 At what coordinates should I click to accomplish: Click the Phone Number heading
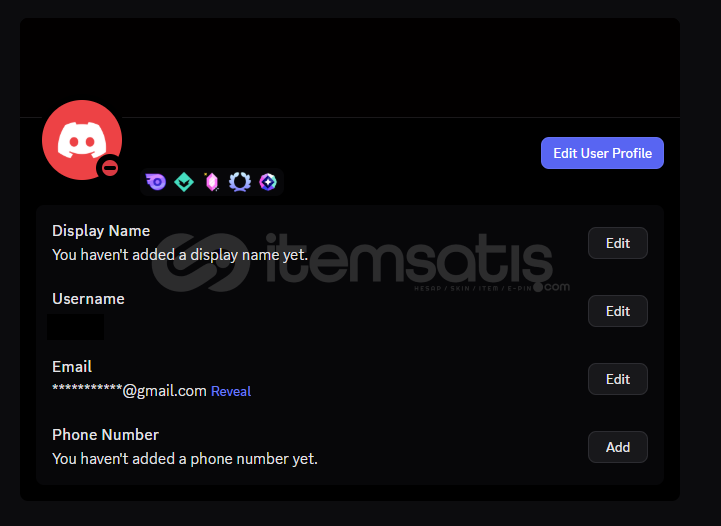[105, 435]
